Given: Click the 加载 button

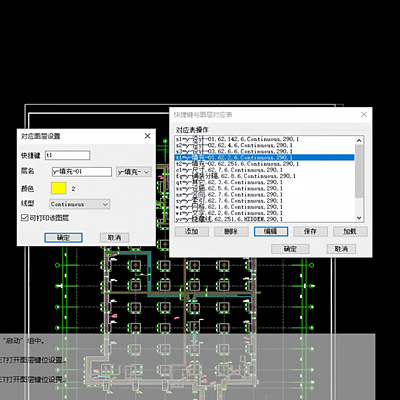Looking at the screenshot, I should point(350,231).
